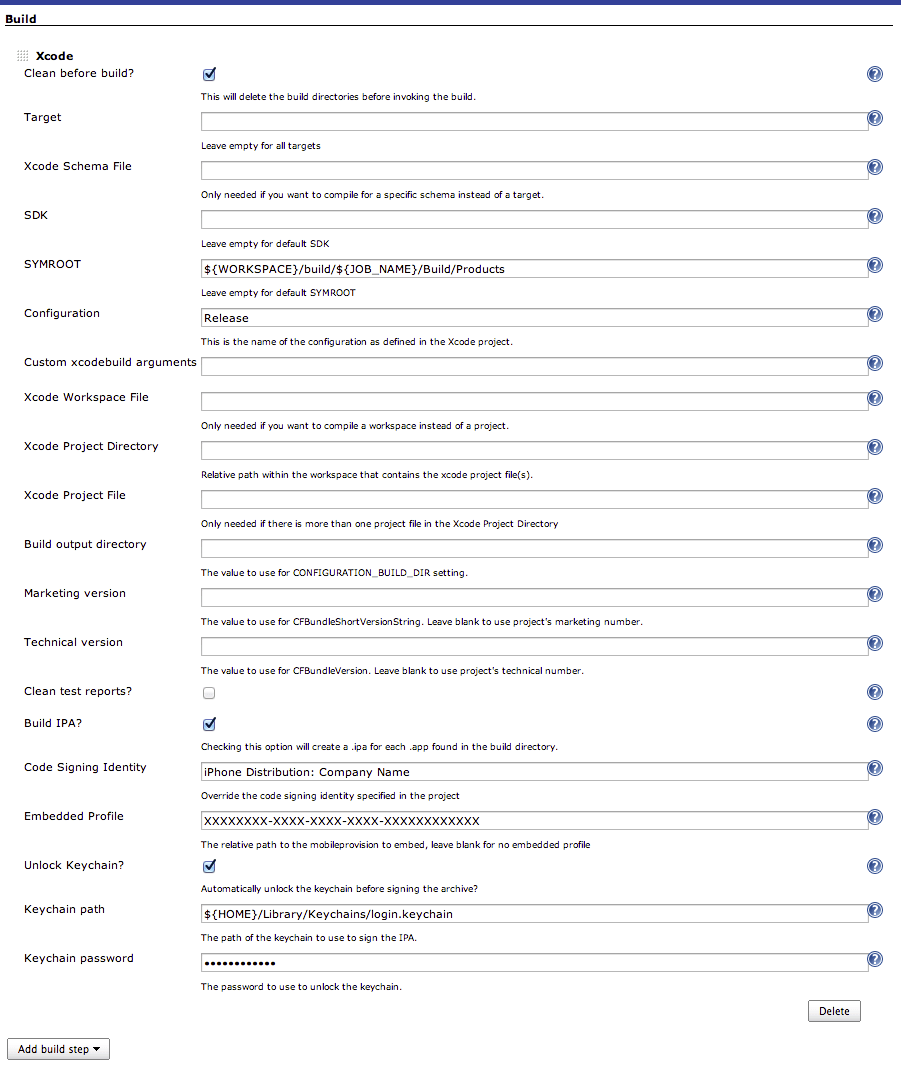View help for Configuration field
This screenshot has width=901, height=1067.
[x=875, y=314]
